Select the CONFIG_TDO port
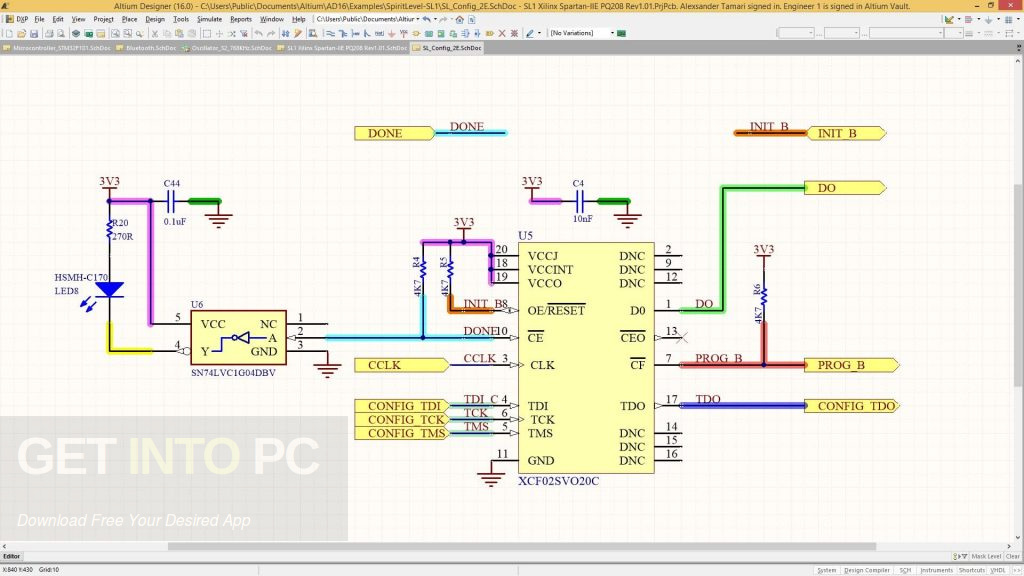 point(852,406)
